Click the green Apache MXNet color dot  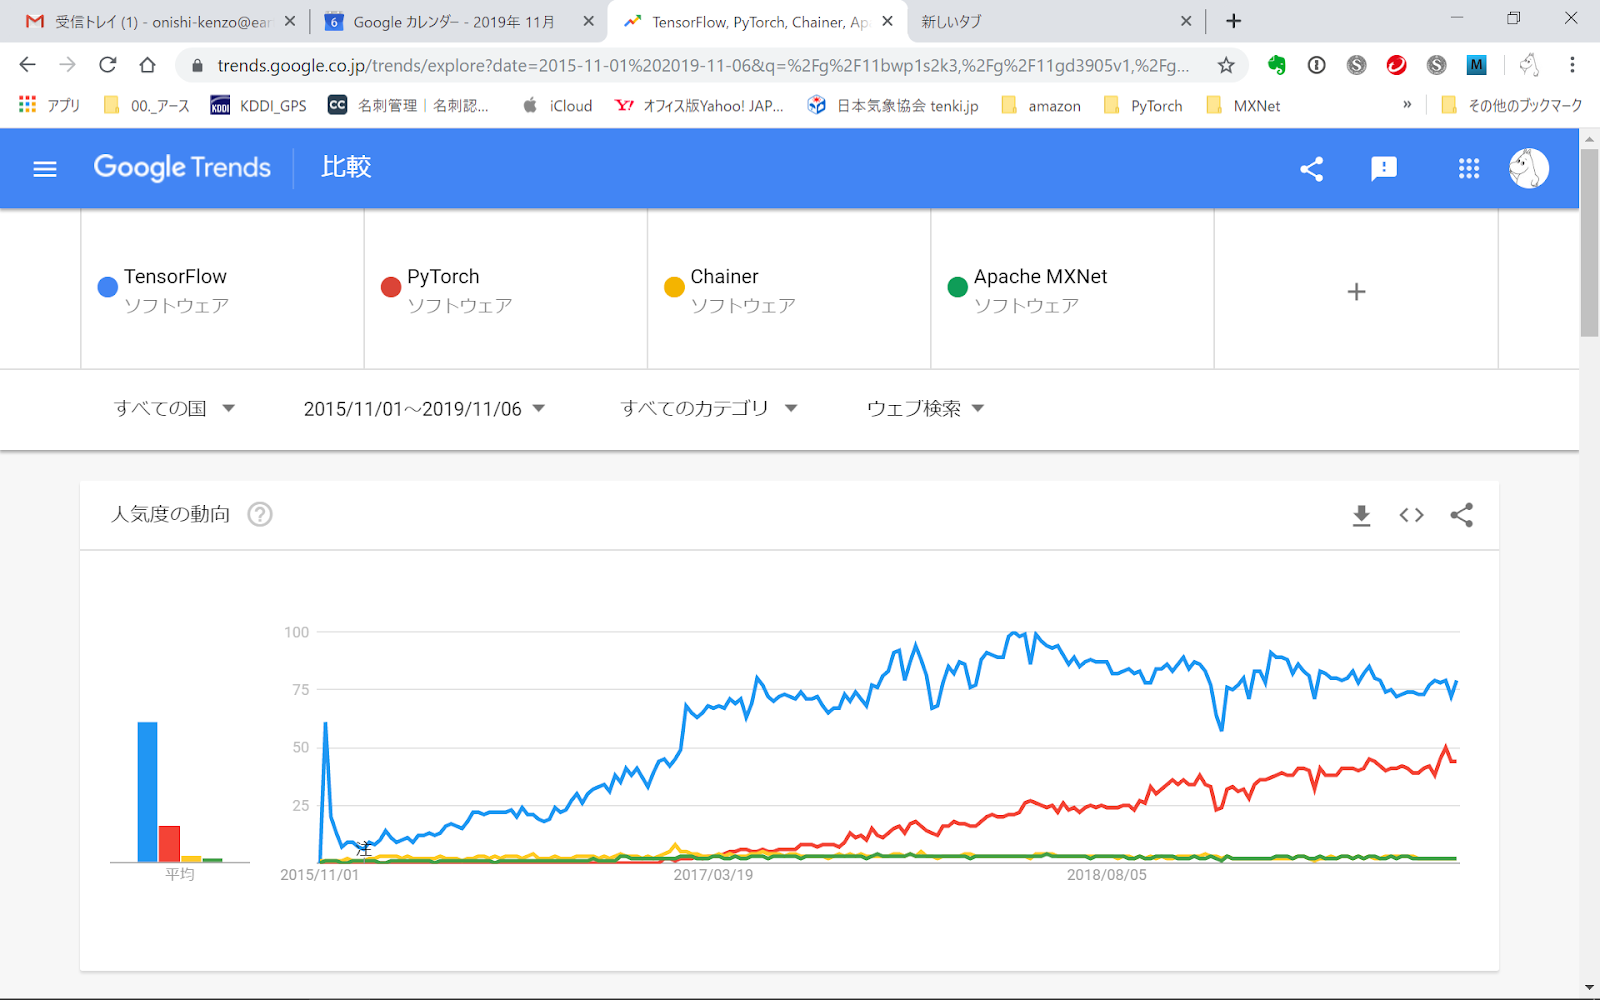tap(957, 287)
